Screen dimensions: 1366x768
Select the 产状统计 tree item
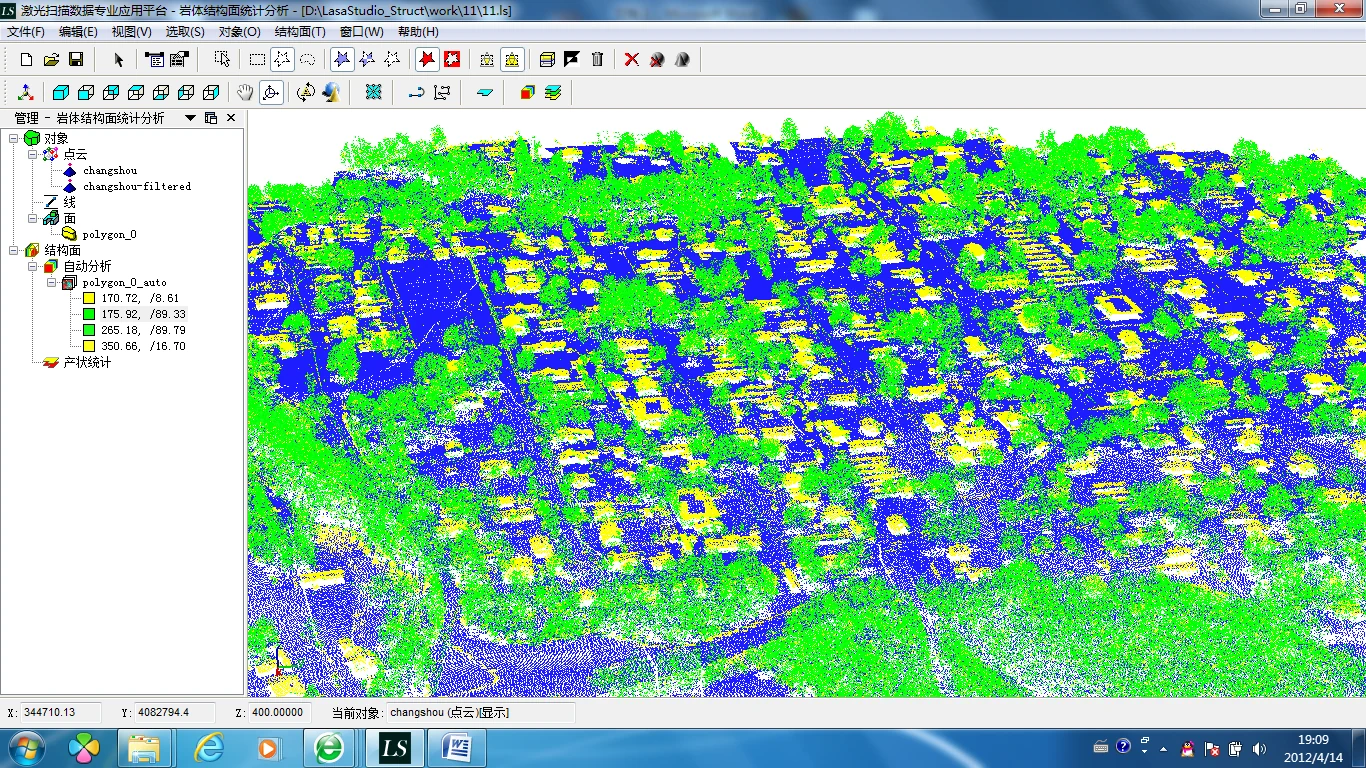(87, 362)
